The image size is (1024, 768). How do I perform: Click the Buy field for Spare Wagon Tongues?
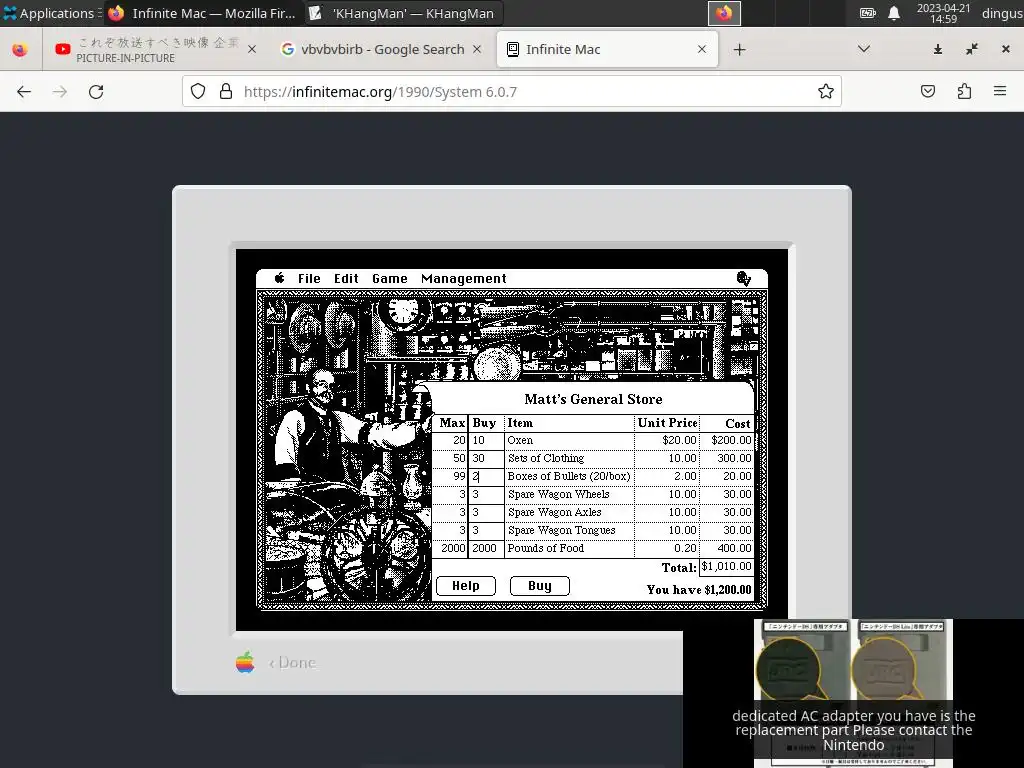click(486, 530)
